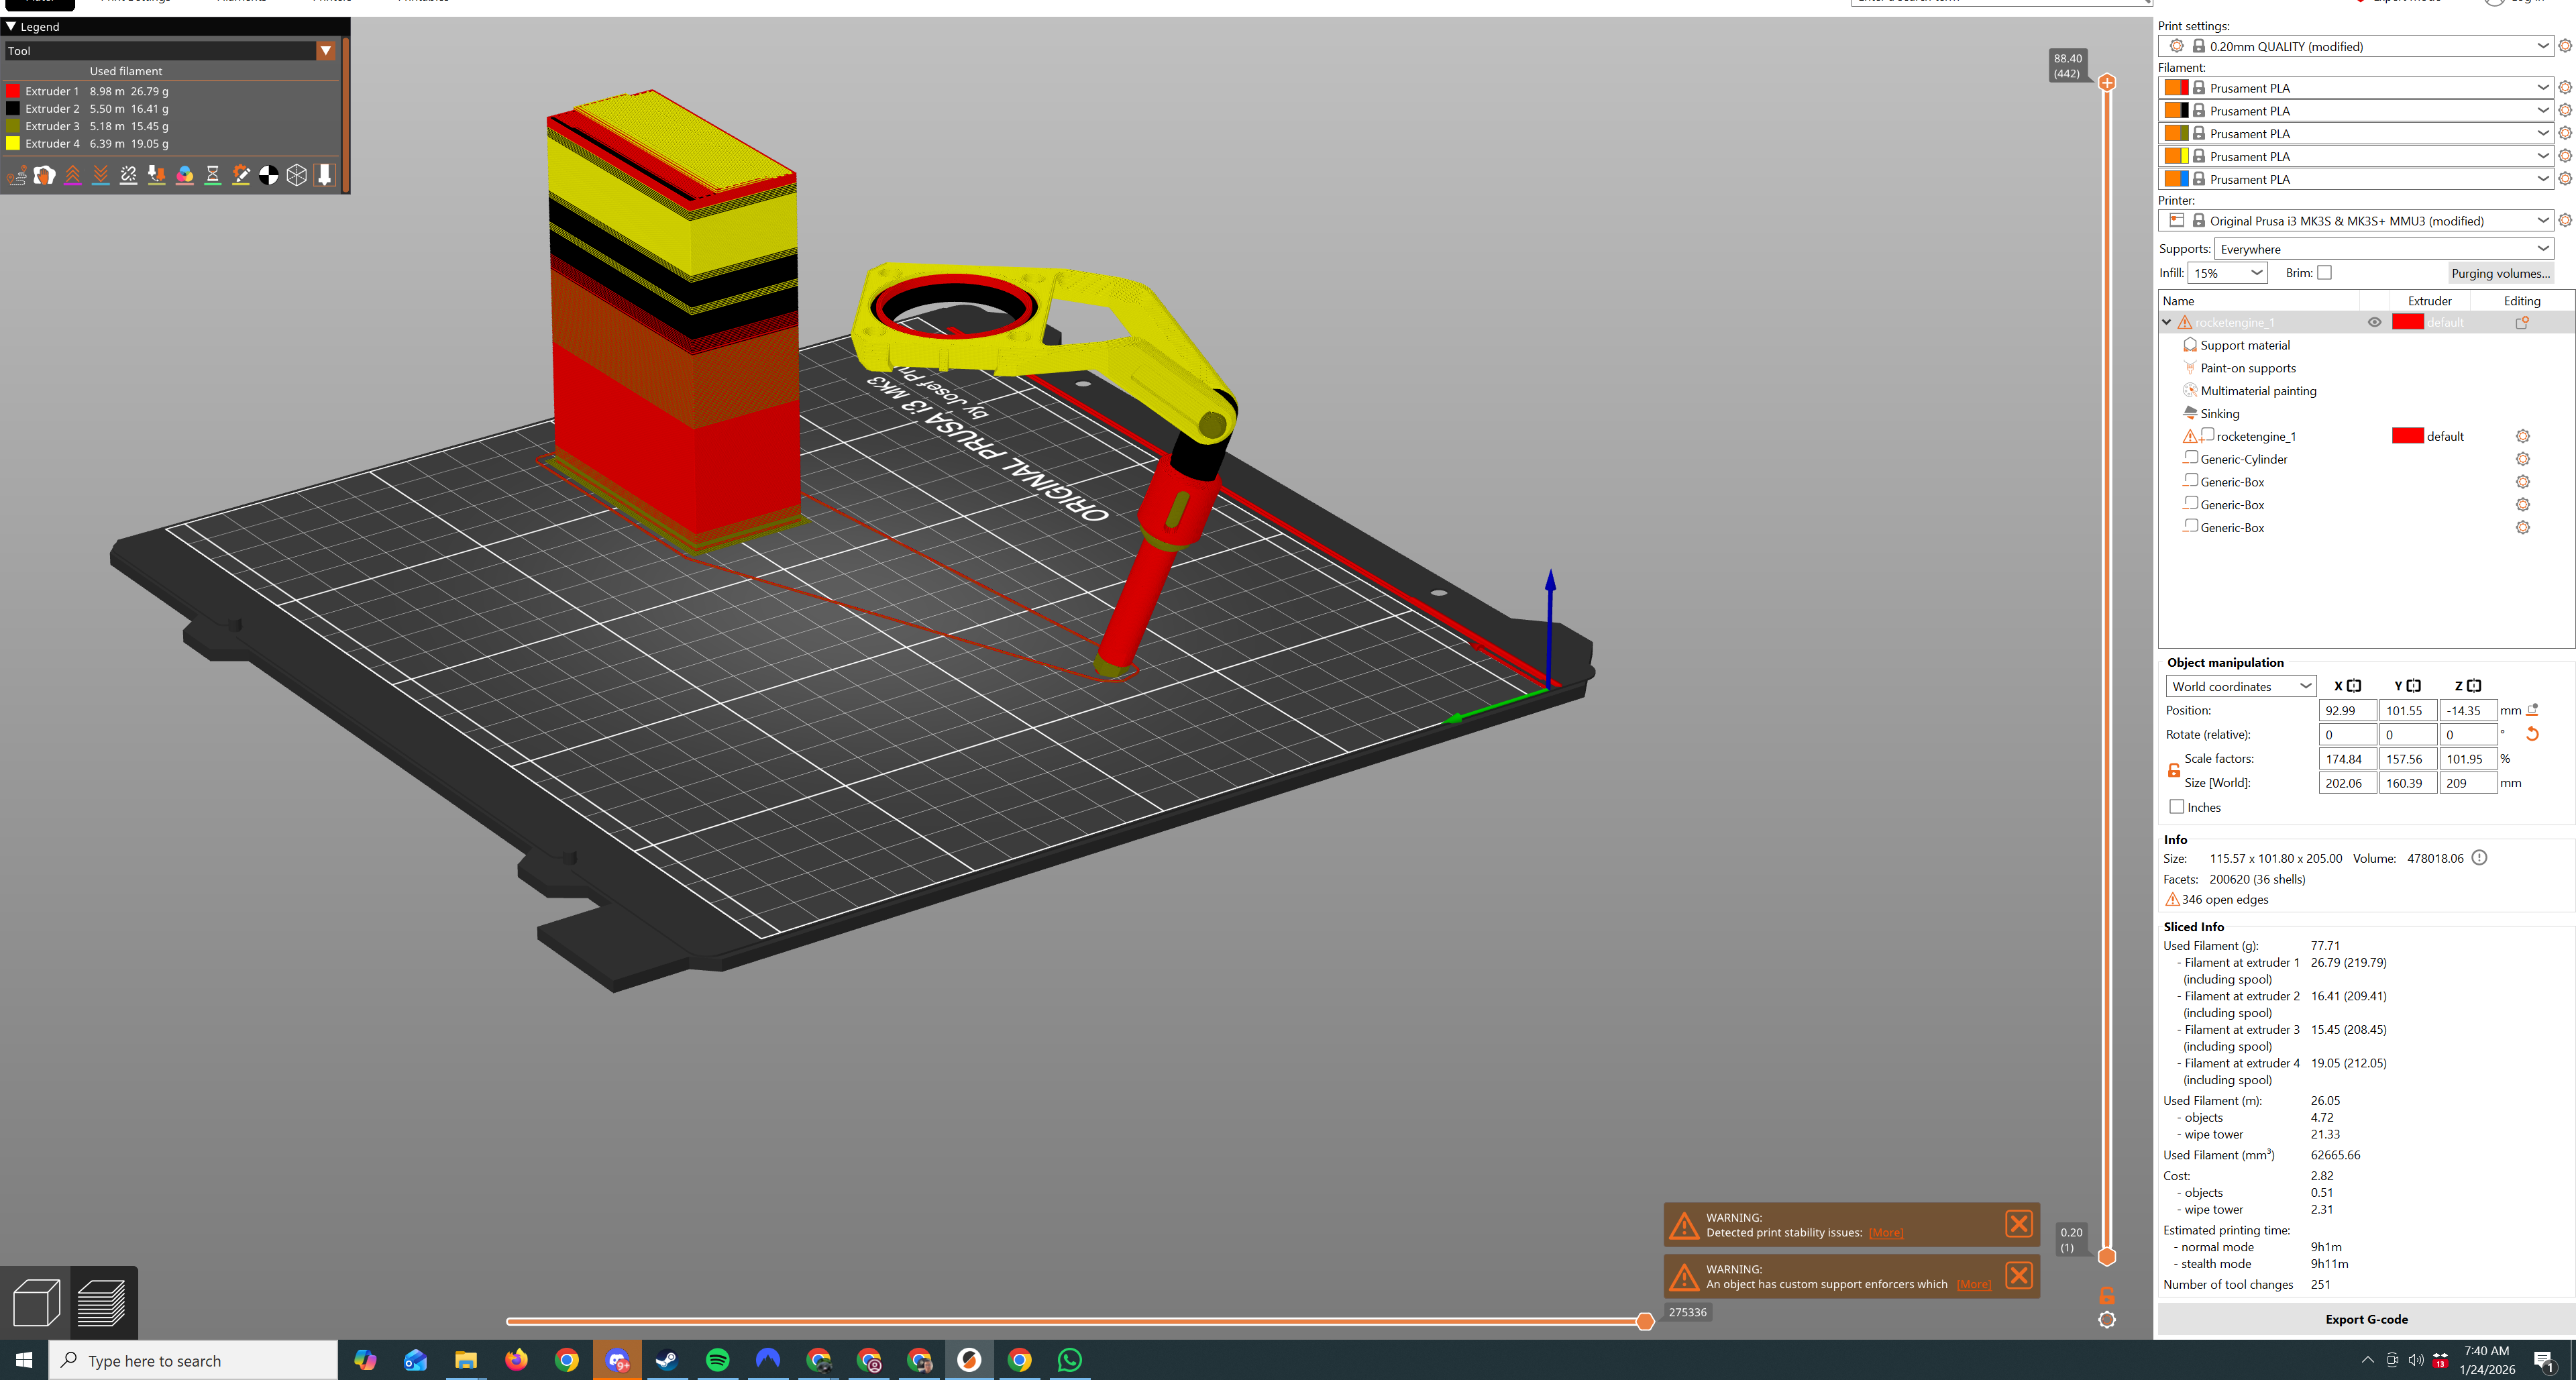This screenshot has width=2576, height=1380.
Task: Toggle color changes icon in legend
Action: click(185, 175)
